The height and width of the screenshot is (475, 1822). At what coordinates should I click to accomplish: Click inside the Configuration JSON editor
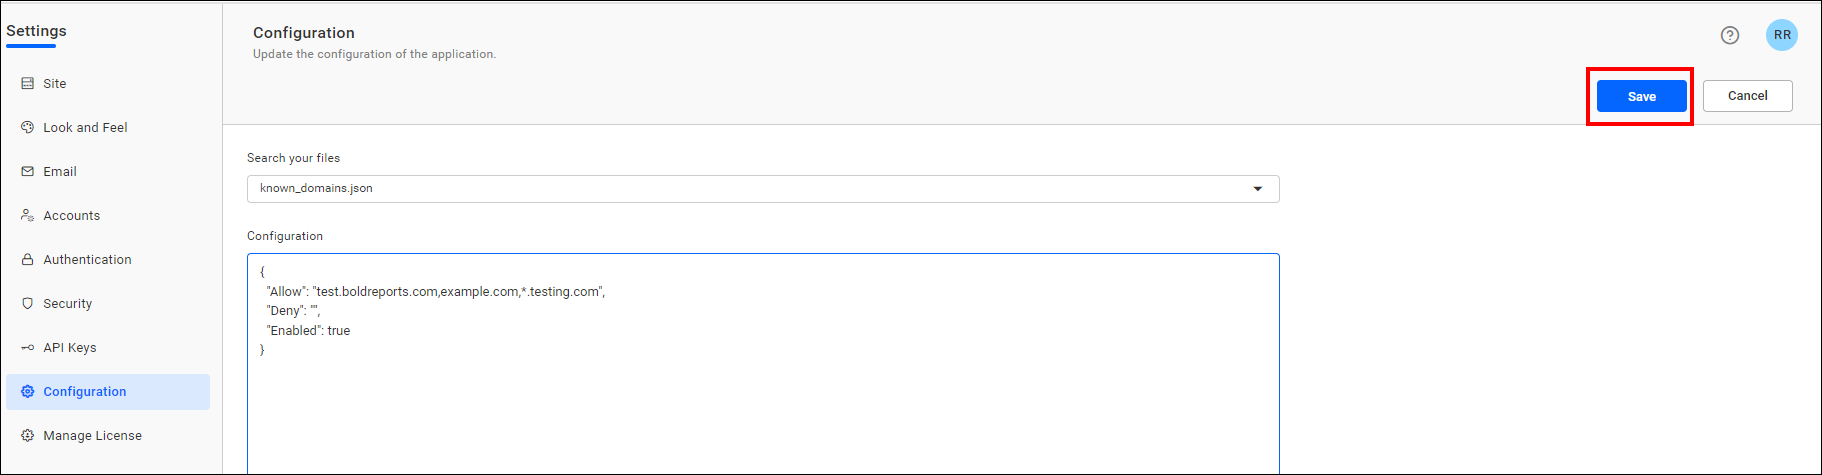tap(763, 364)
